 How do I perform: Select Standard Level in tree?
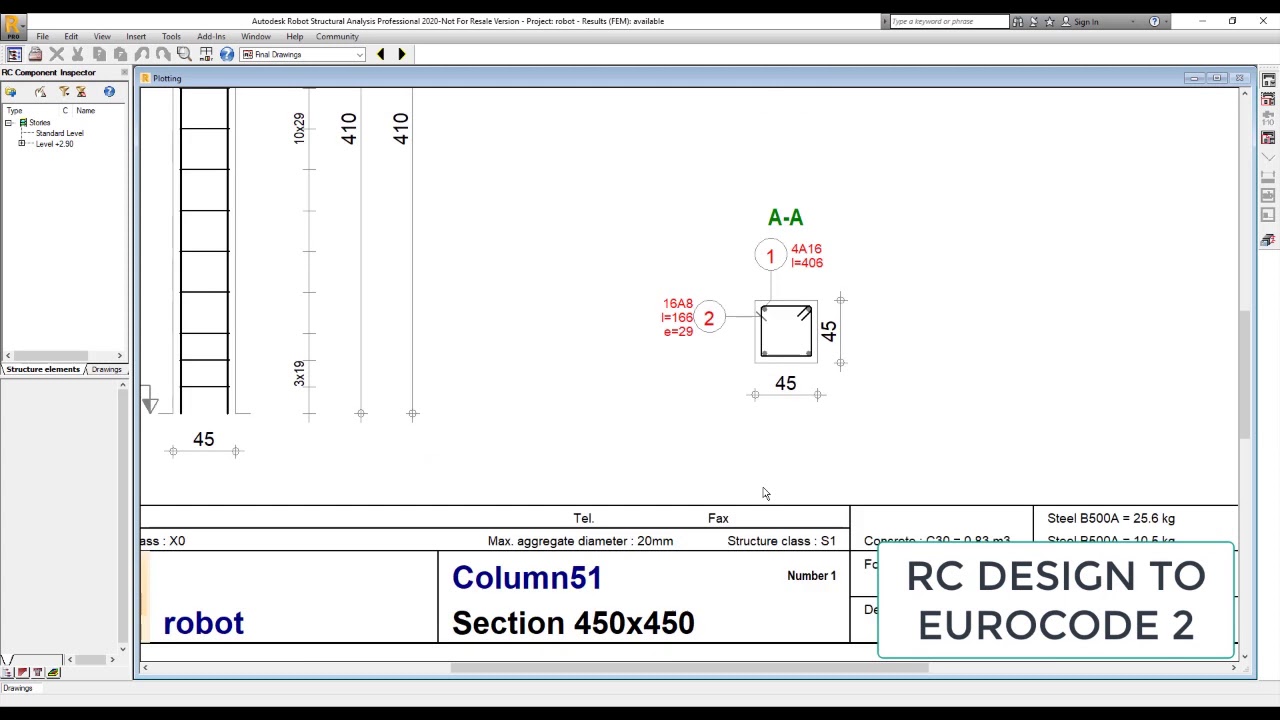point(59,133)
